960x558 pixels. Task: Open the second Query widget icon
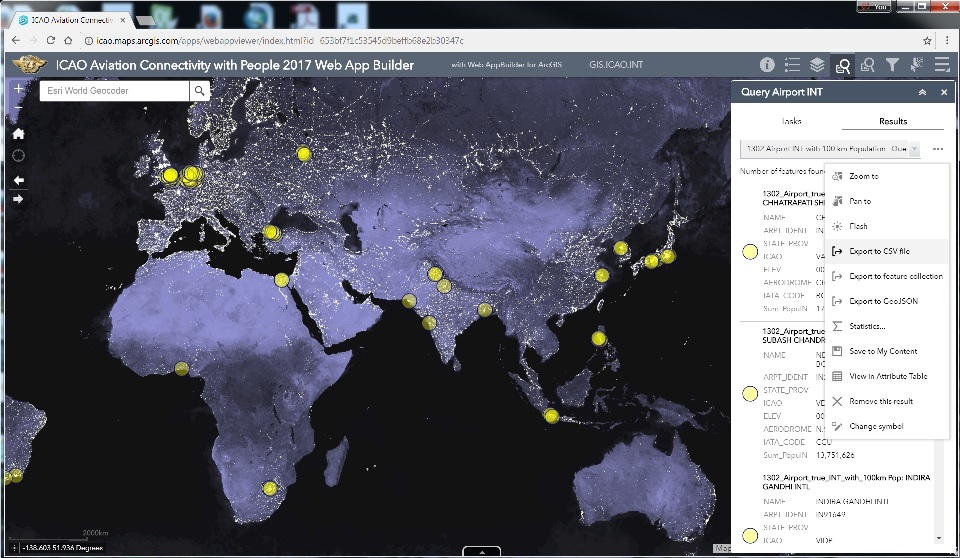(x=868, y=65)
